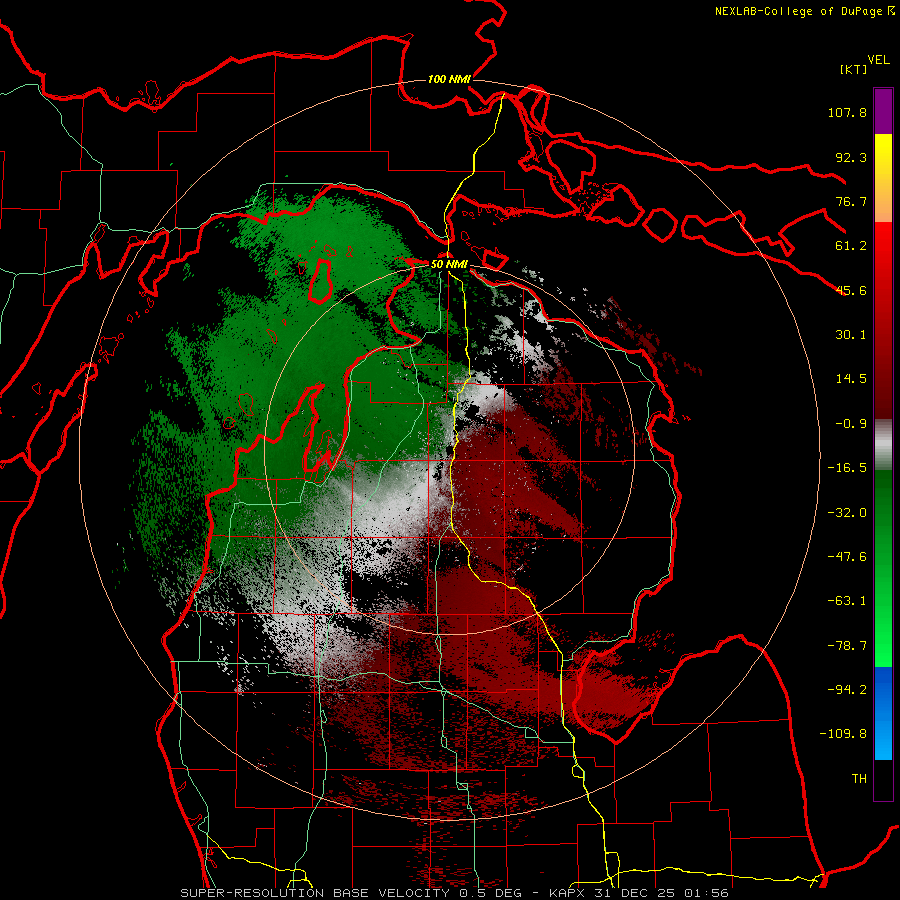Click the 30.1 velocity scale value

pyautogui.click(x=851, y=335)
